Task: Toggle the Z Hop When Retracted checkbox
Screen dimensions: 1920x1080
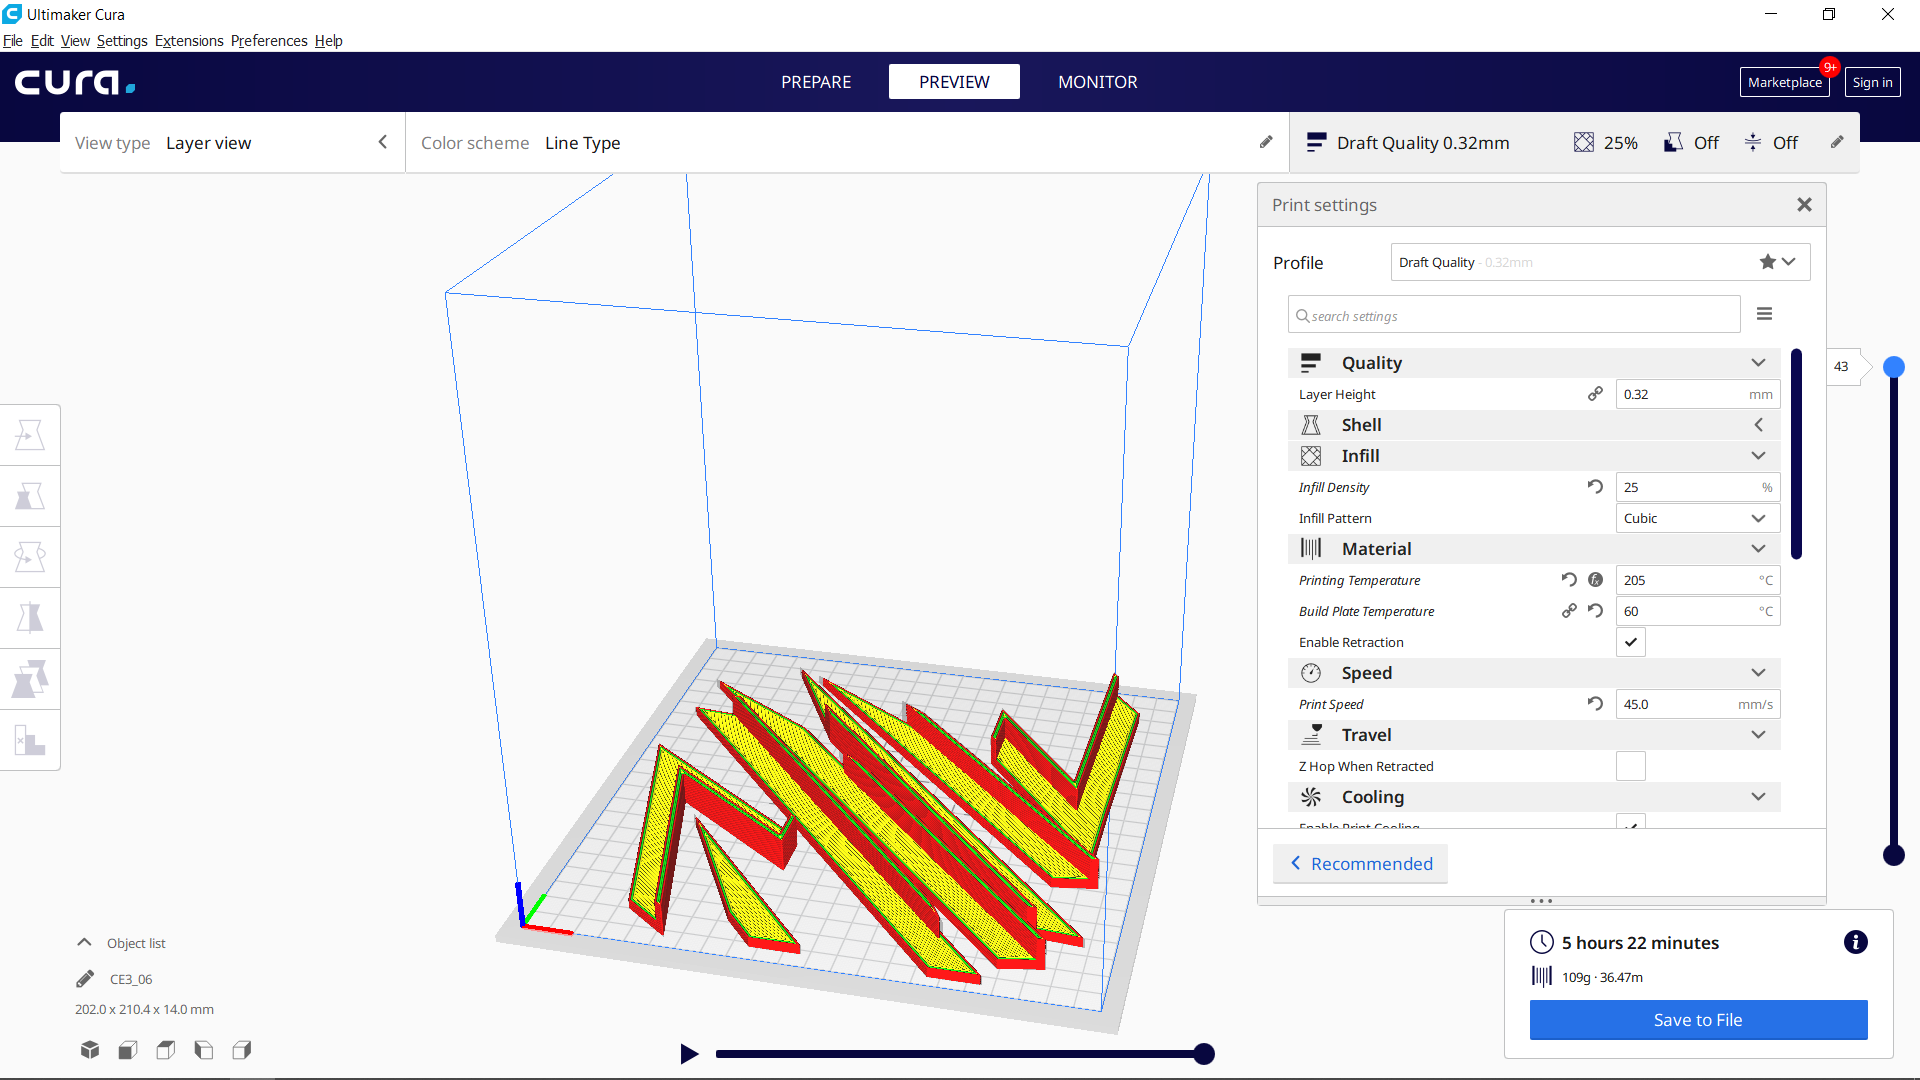Action: (x=1631, y=766)
